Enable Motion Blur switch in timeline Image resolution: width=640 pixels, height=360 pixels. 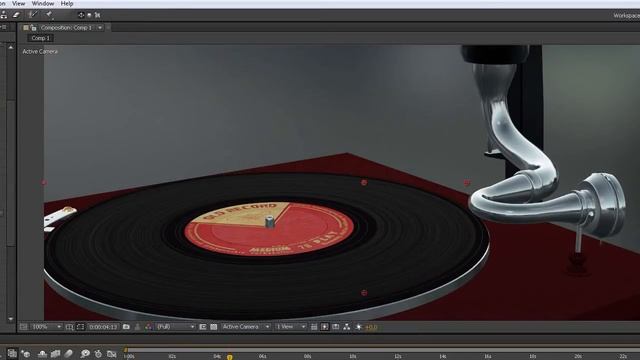(68, 354)
